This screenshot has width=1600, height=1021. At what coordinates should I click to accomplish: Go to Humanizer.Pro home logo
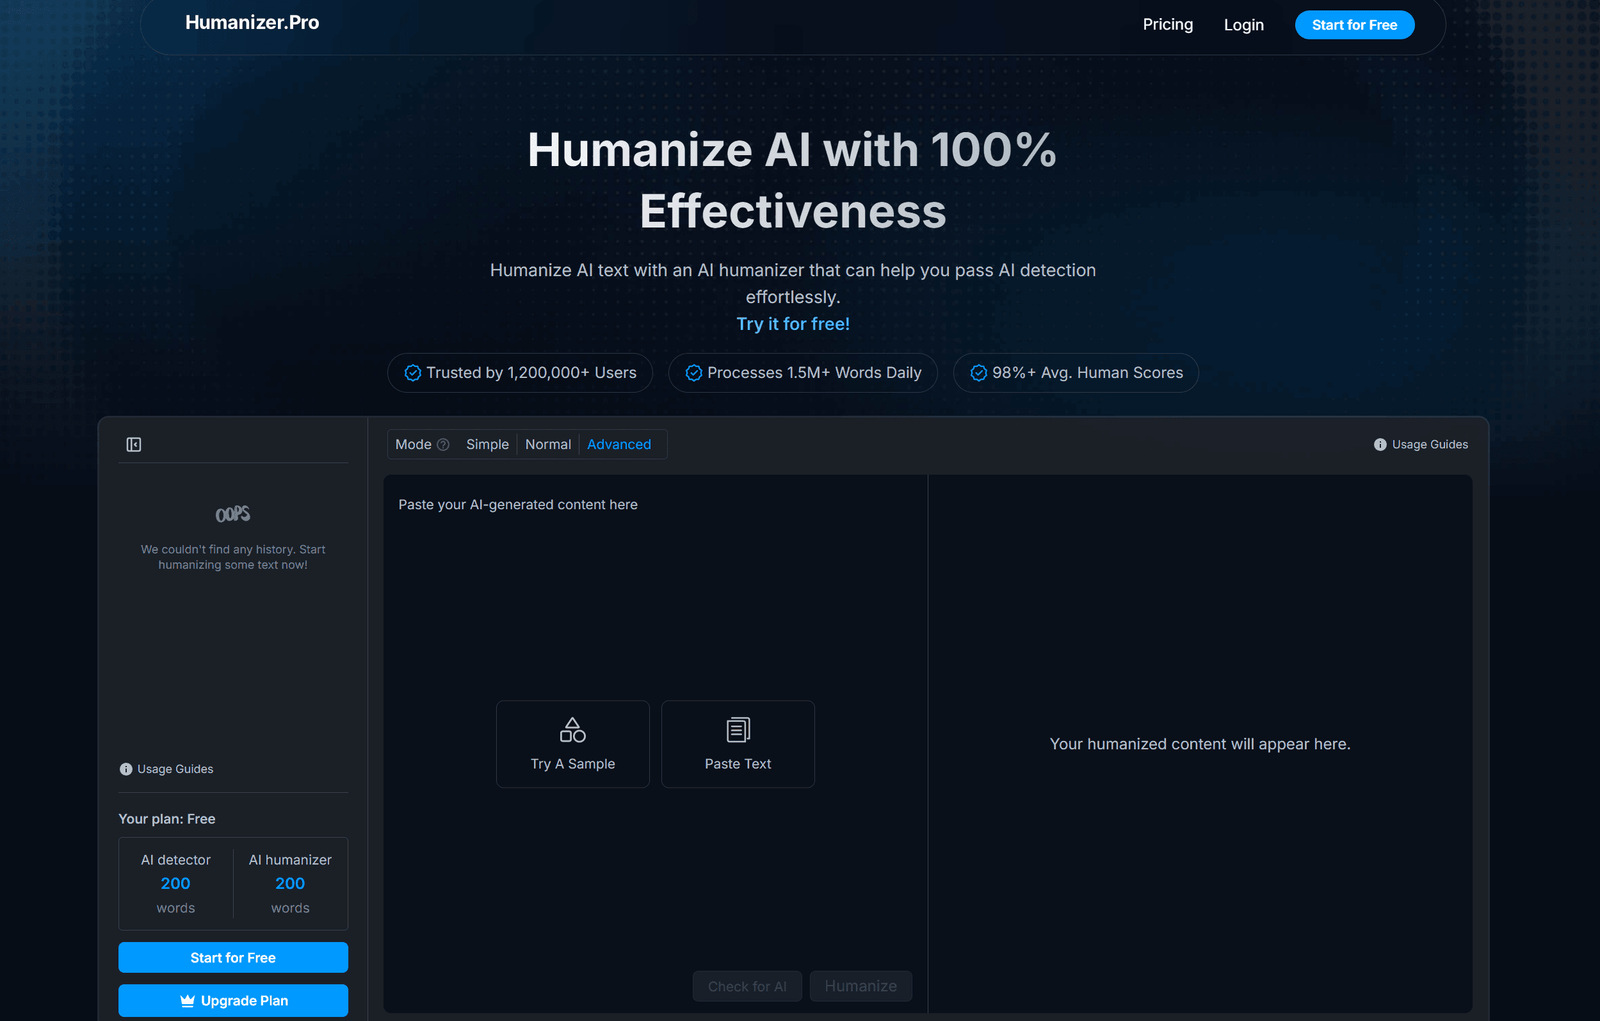(252, 23)
